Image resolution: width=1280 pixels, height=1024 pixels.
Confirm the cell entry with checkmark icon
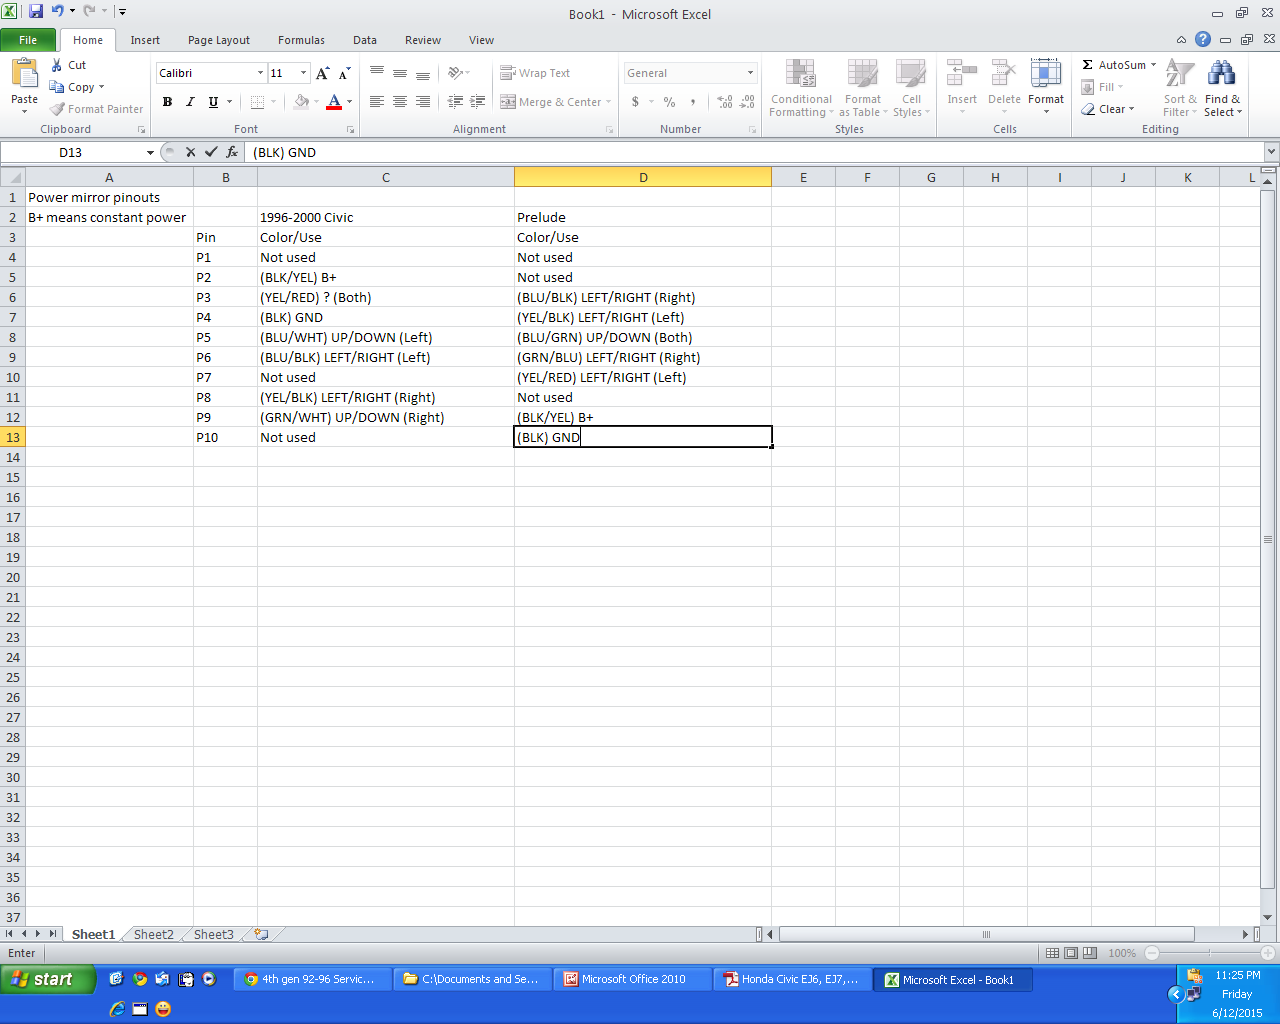click(211, 152)
